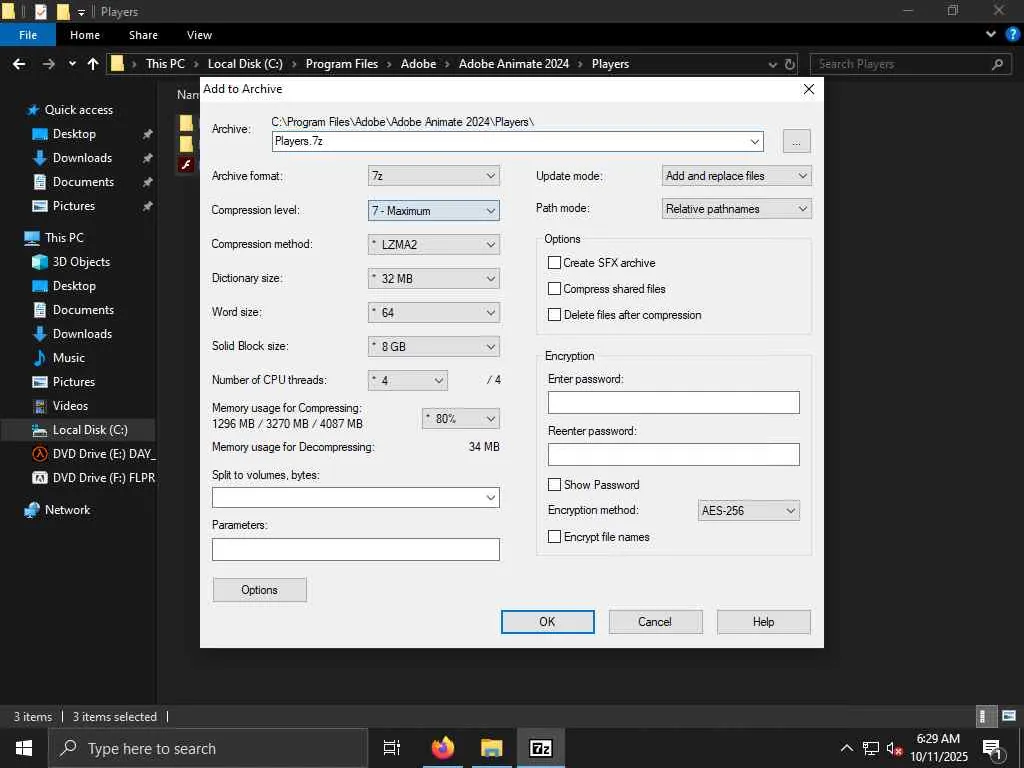
Task: Select Network in sidebar
Action: pos(67,510)
